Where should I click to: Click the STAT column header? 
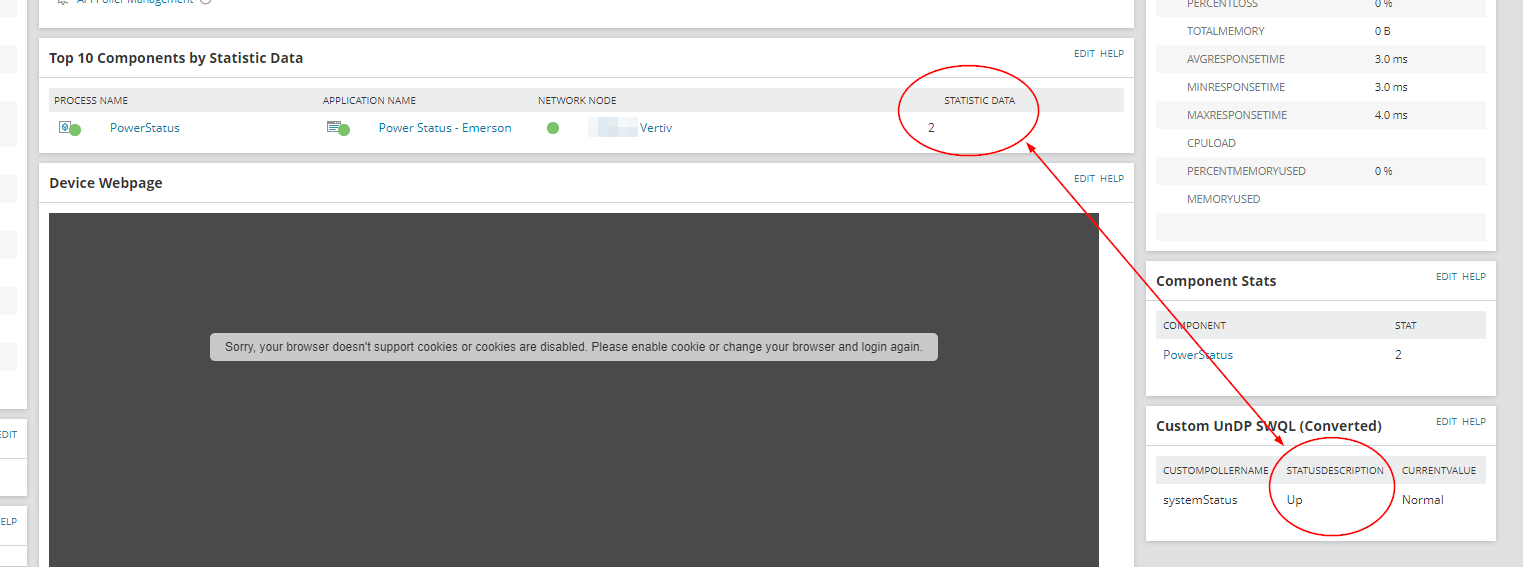coord(1405,326)
